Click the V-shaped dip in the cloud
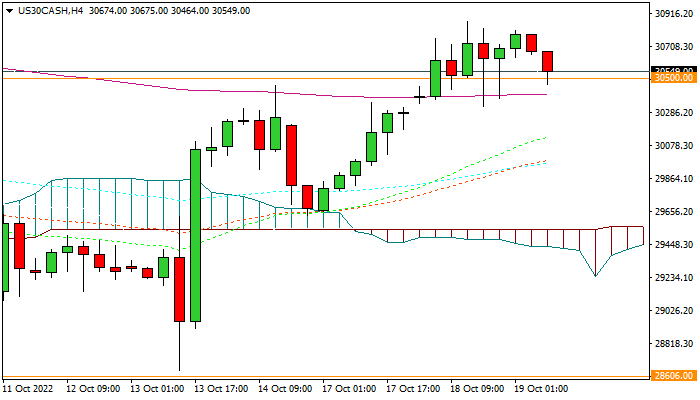The width and height of the screenshot is (700, 400). coord(595,273)
